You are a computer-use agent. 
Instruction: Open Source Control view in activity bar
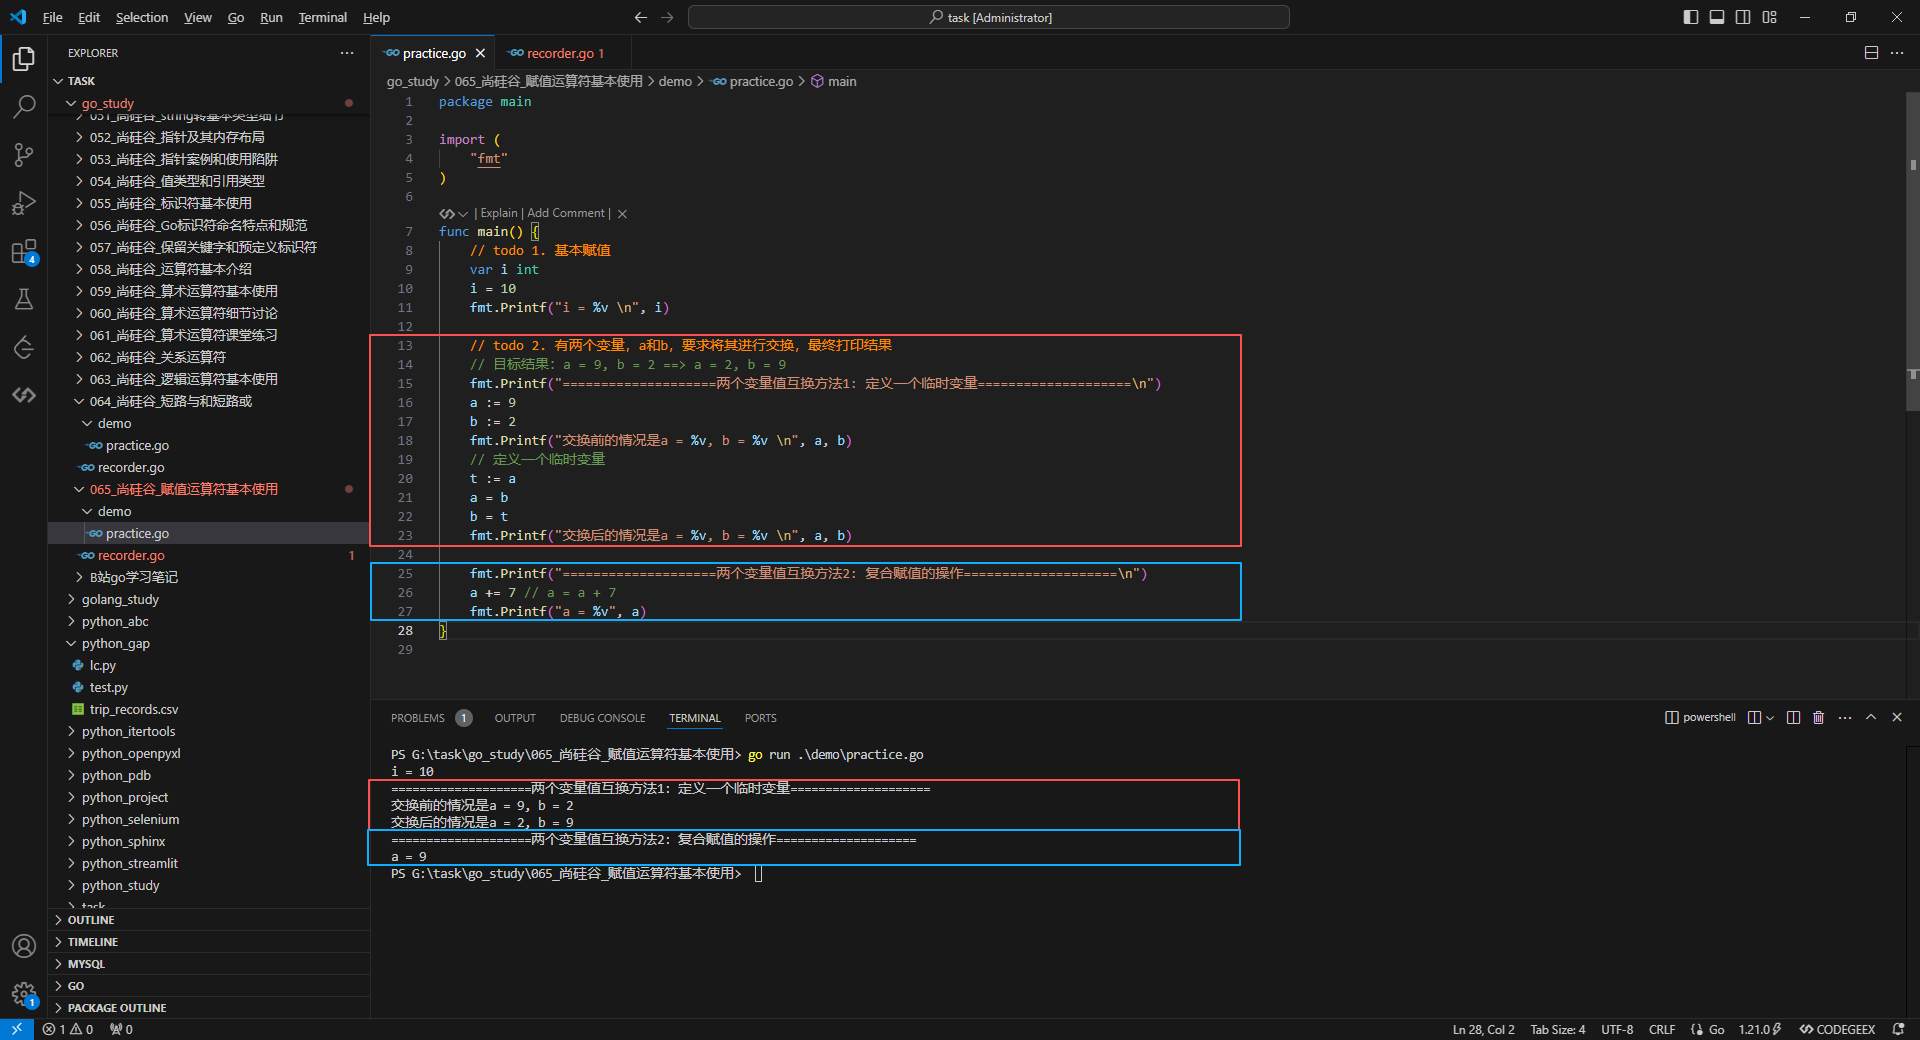(24, 154)
